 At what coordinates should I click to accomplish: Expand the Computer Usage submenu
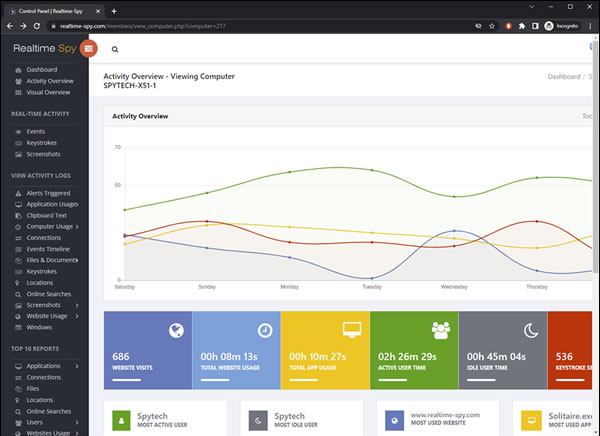click(77, 227)
